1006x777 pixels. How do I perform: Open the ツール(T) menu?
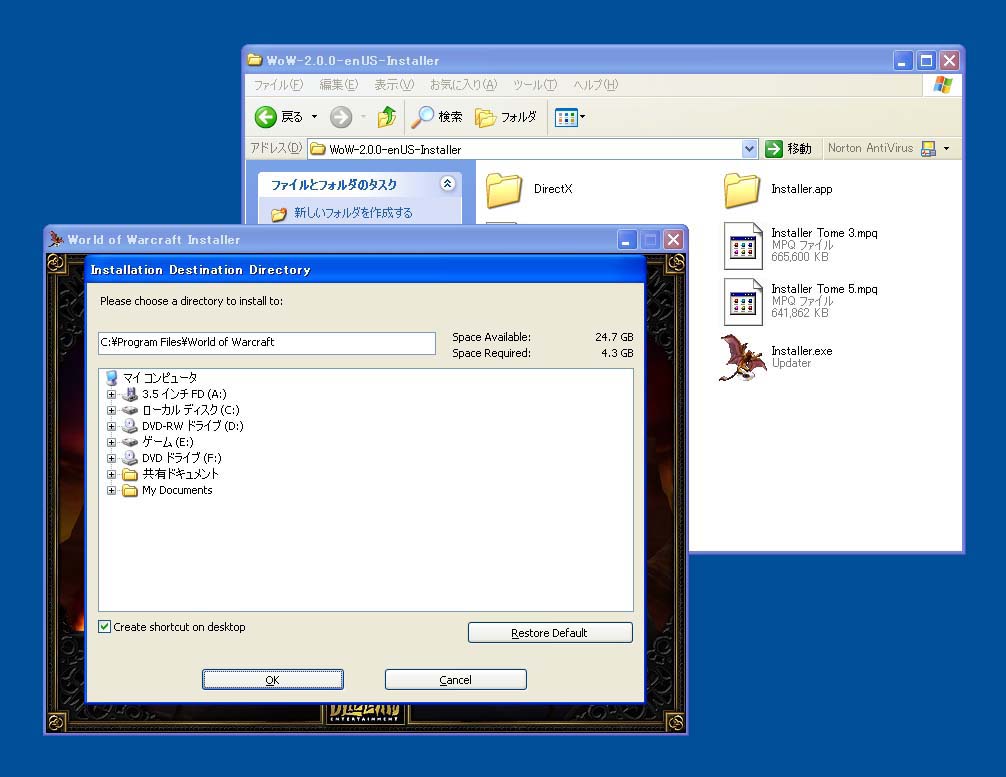pyautogui.click(x=534, y=85)
